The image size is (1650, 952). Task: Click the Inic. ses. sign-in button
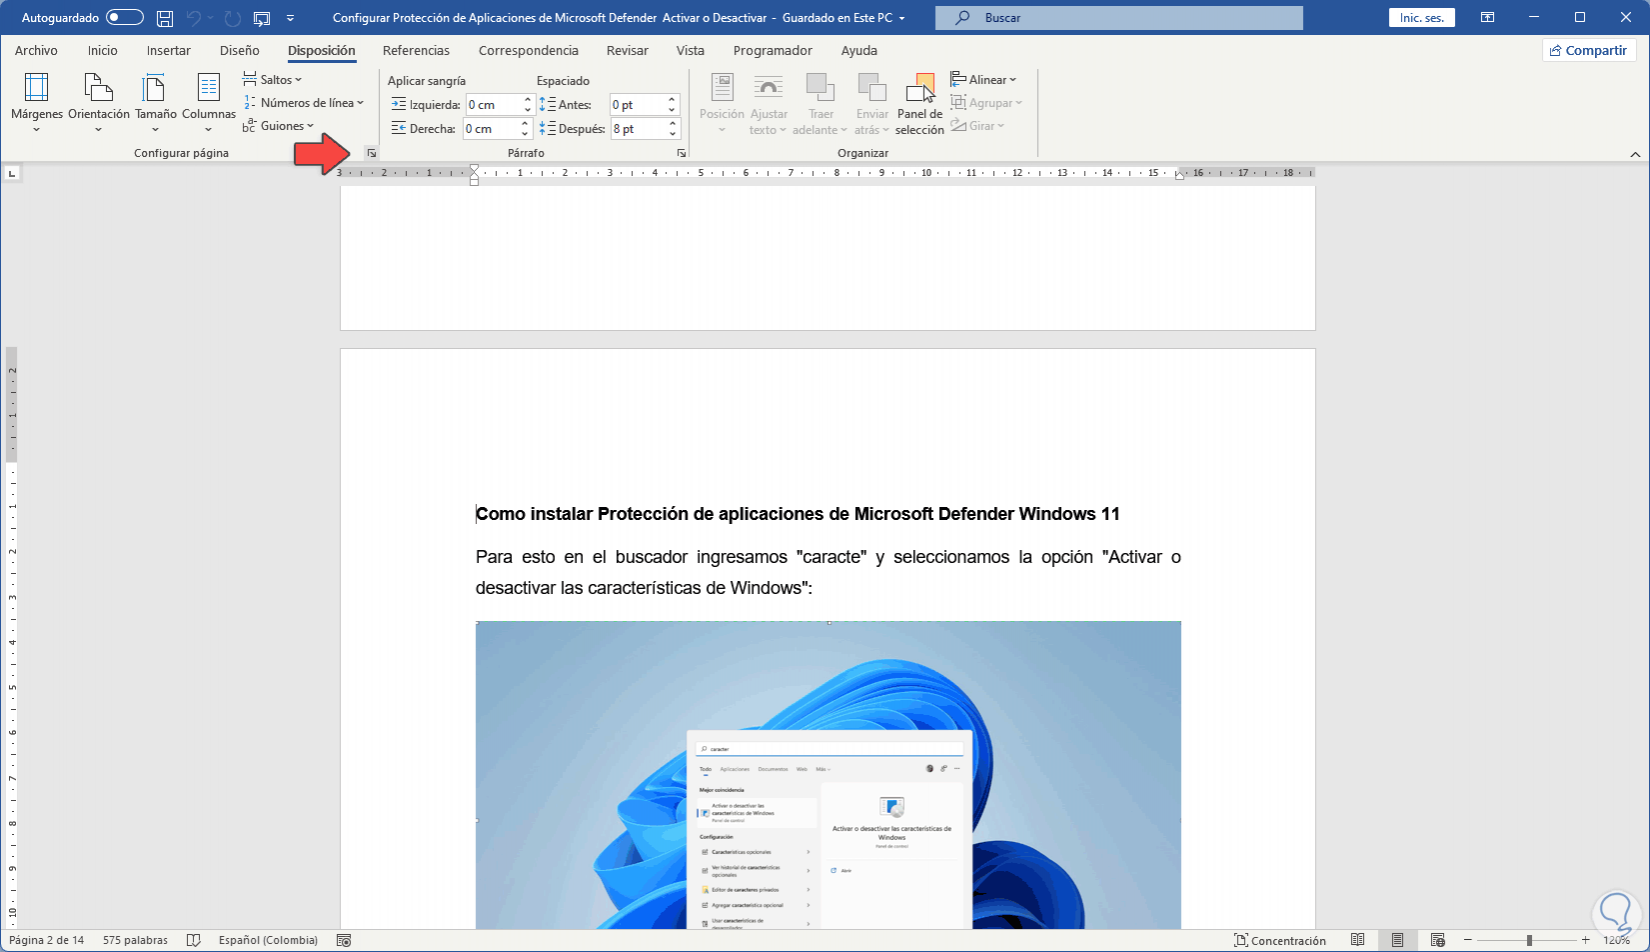click(1421, 18)
